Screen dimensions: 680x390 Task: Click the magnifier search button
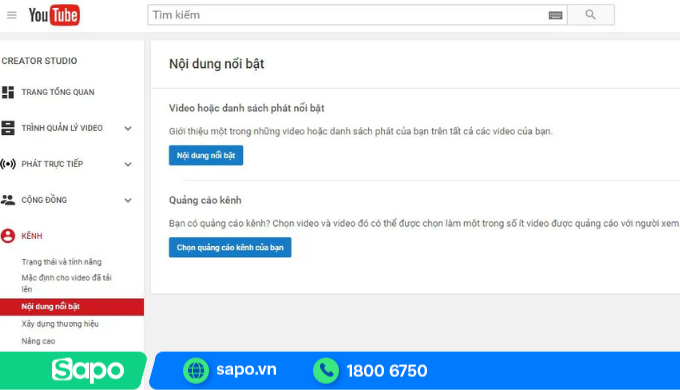click(x=591, y=15)
